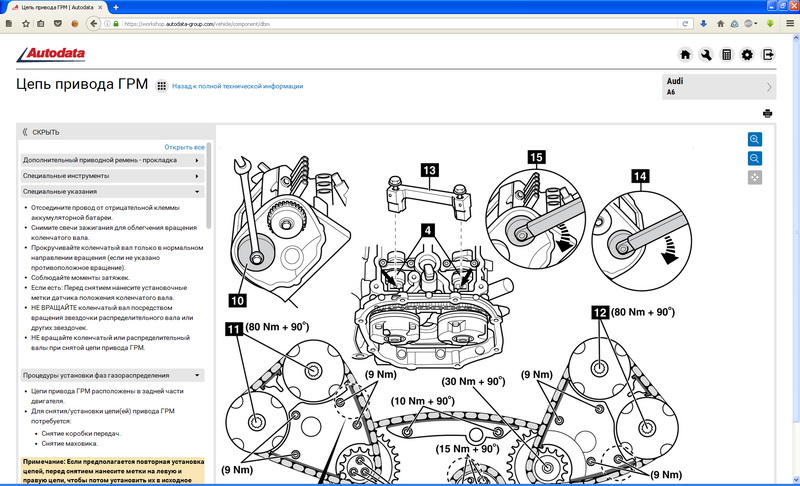Open the wrench tools icon in header
This screenshot has width=800, height=486.
[x=706, y=55]
